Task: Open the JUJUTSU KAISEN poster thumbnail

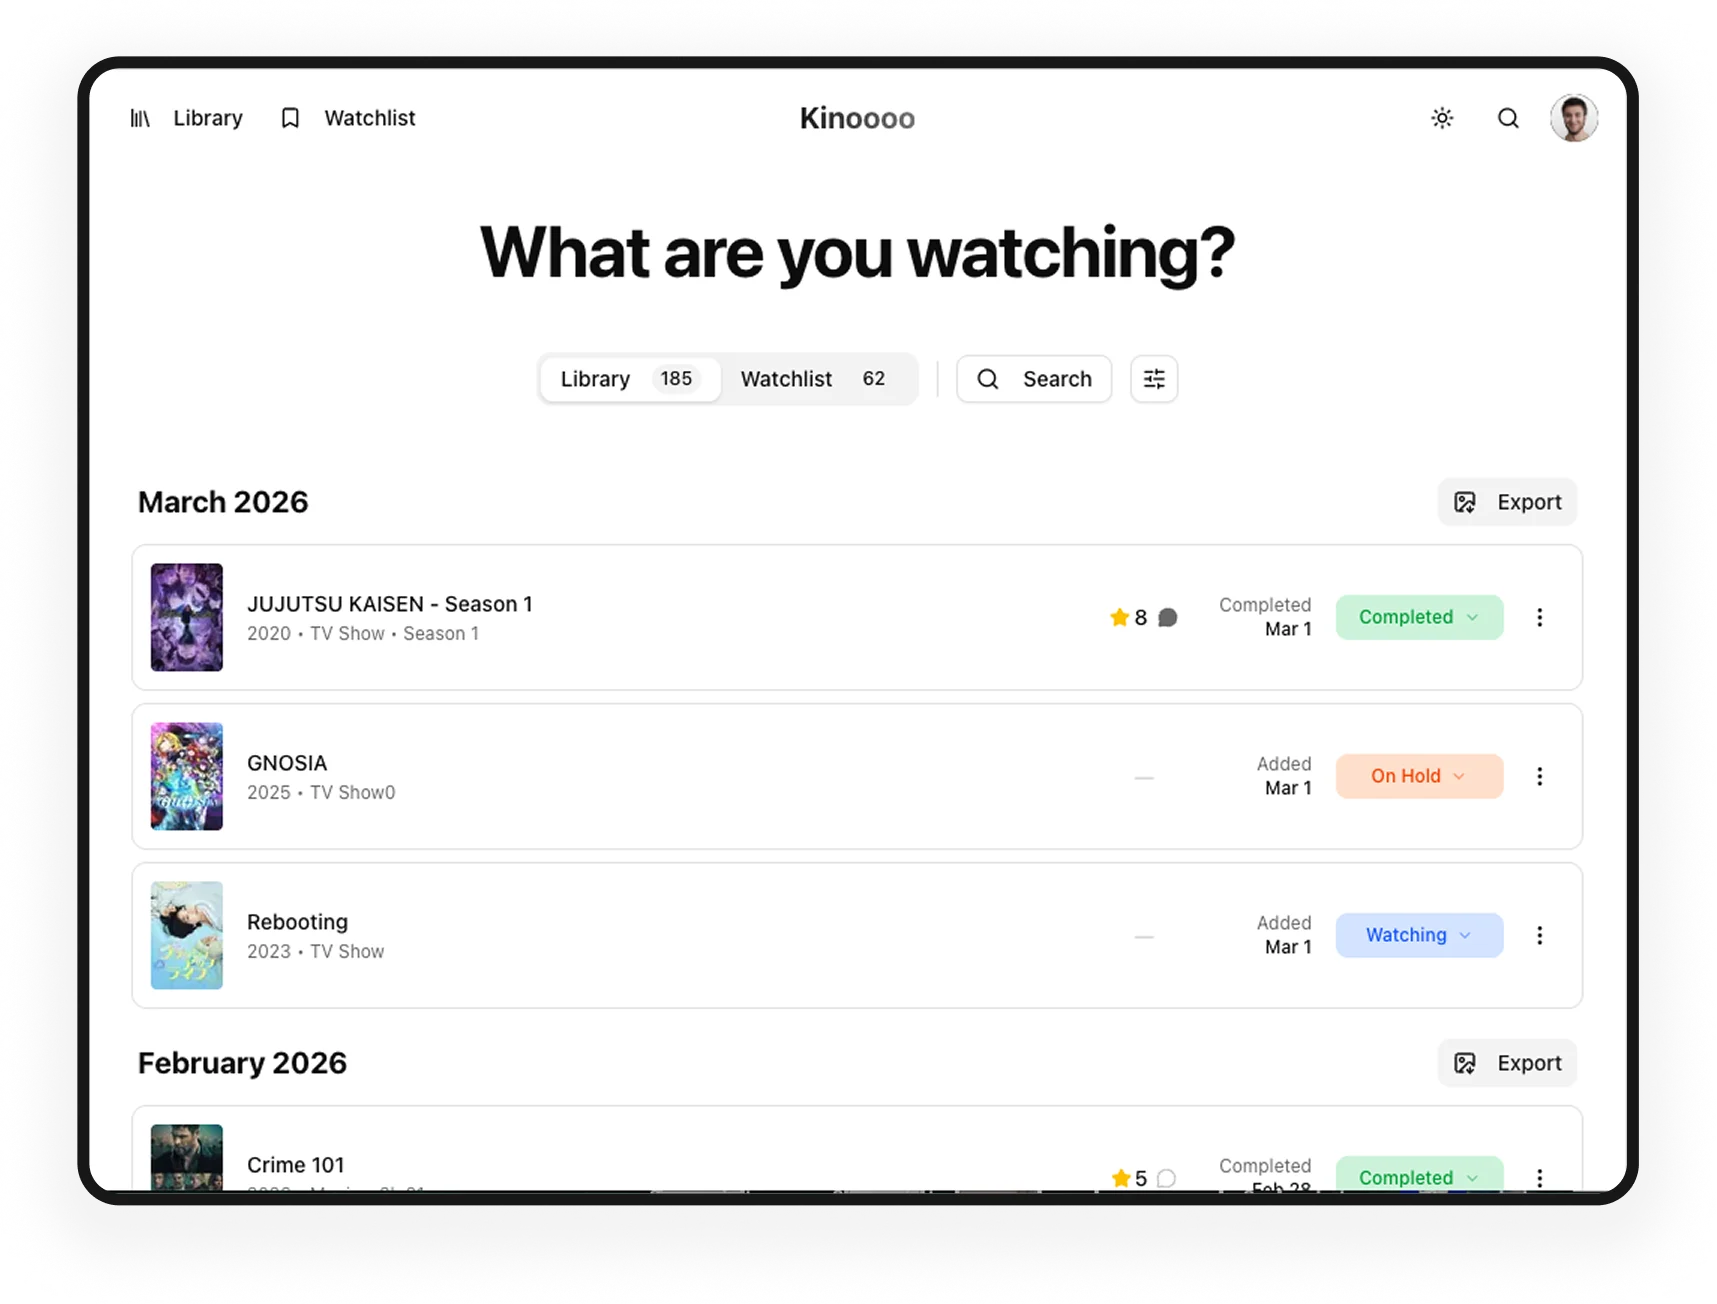Action: pos(187,617)
